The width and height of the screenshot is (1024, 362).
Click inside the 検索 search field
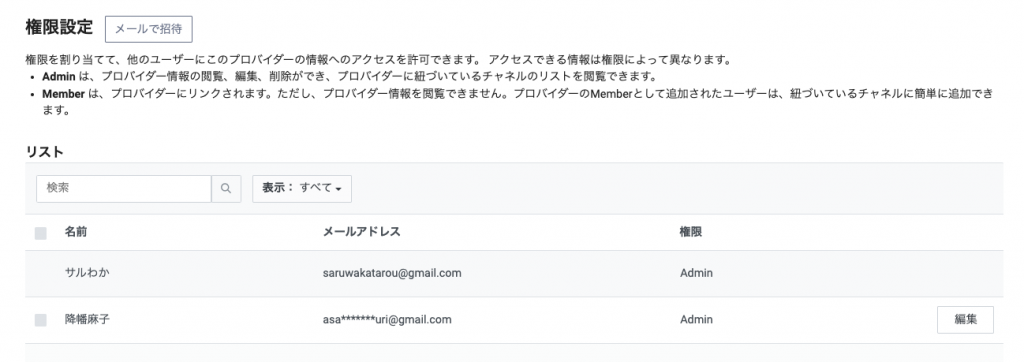point(123,188)
